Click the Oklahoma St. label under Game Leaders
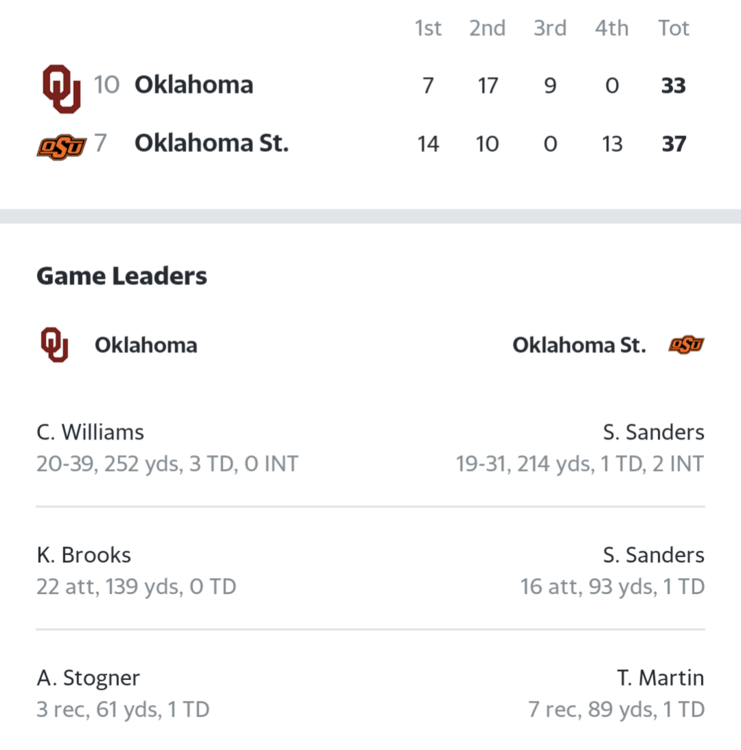Image resolution: width=741 pixels, height=750 pixels. (579, 345)
